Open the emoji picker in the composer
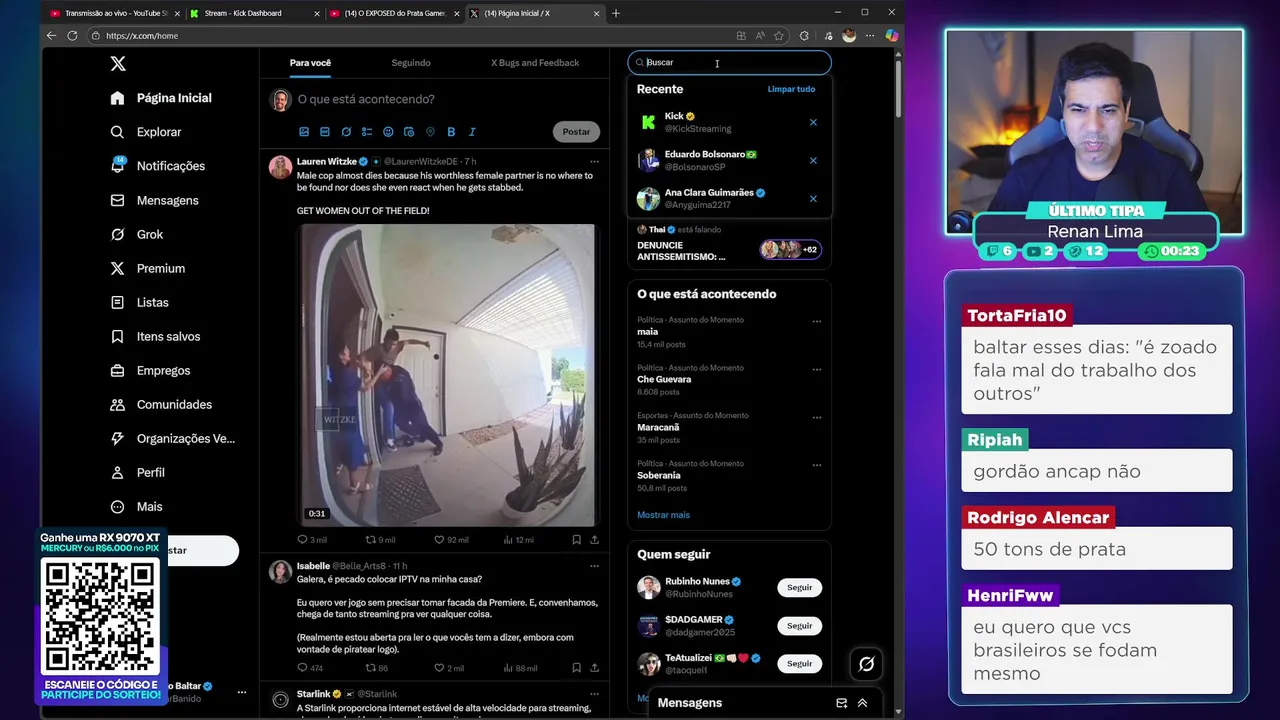 click(388, 132)
